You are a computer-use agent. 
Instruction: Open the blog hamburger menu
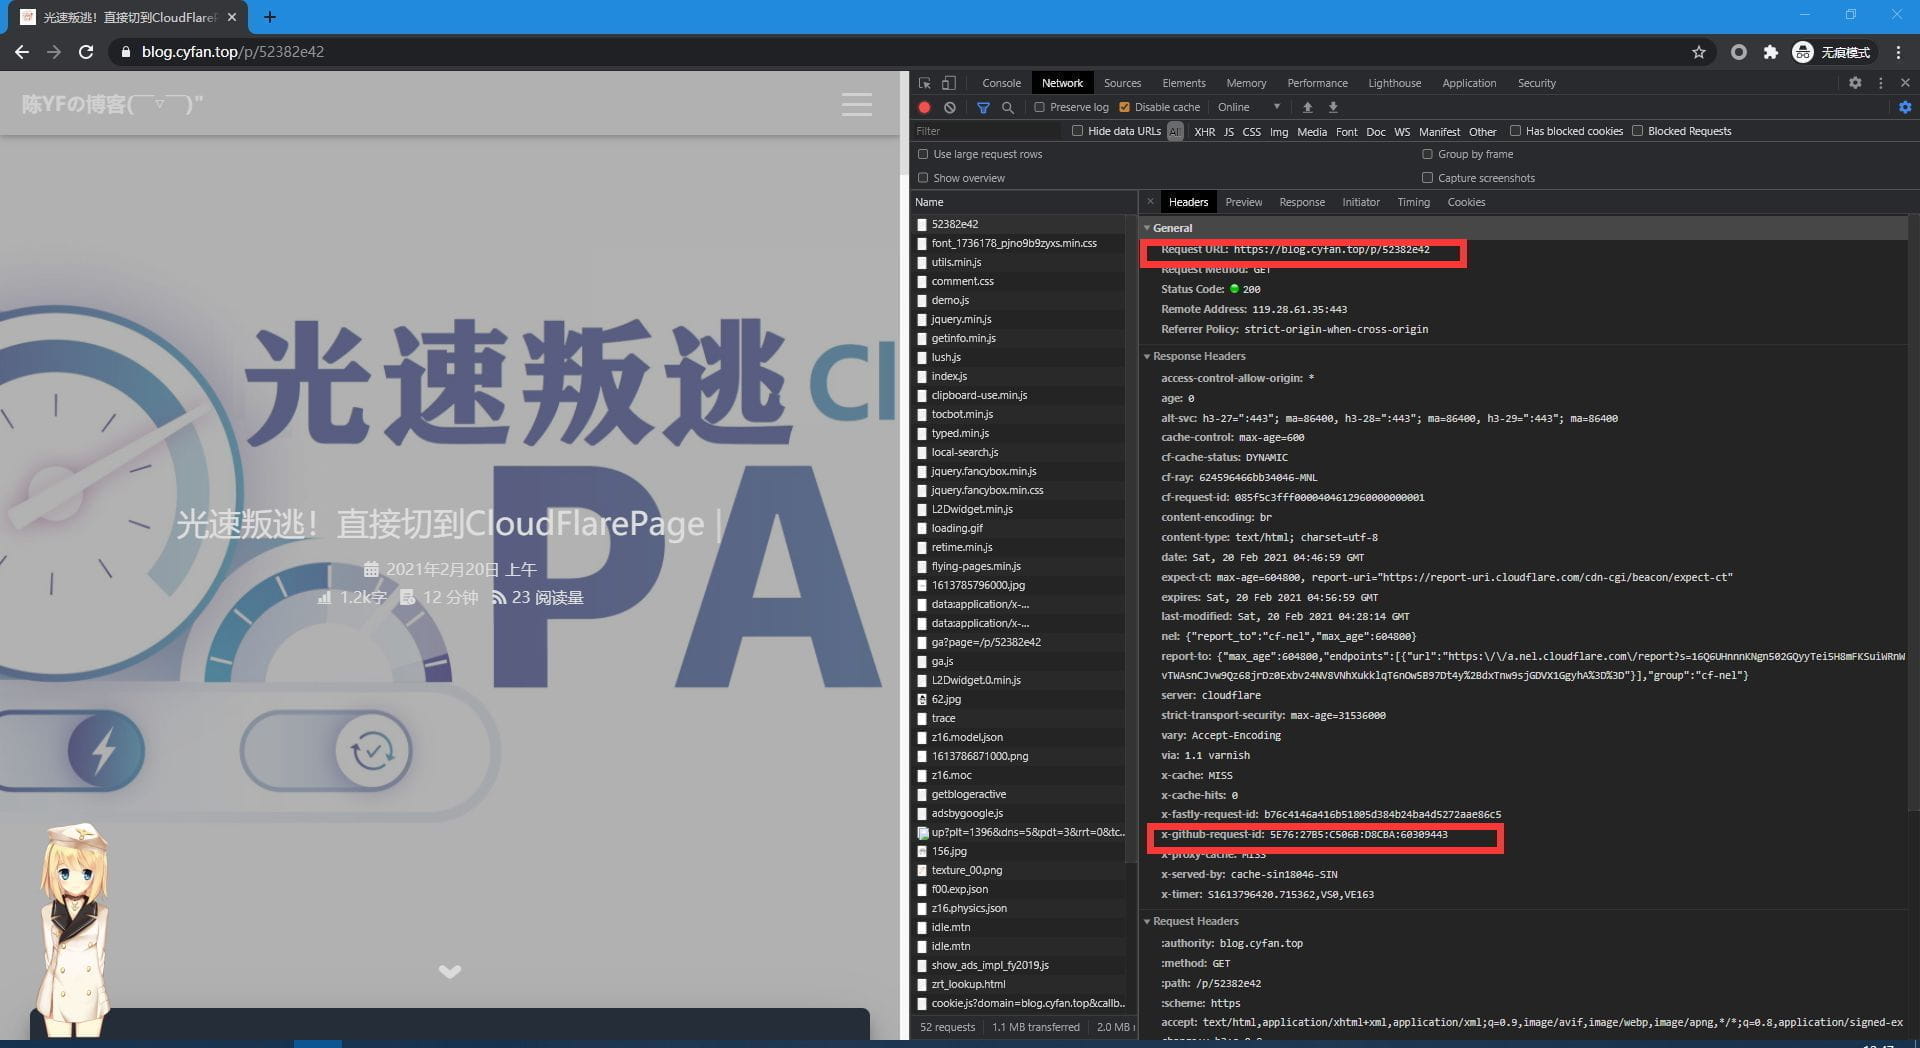pyautogui.click(x=856, y=104)
